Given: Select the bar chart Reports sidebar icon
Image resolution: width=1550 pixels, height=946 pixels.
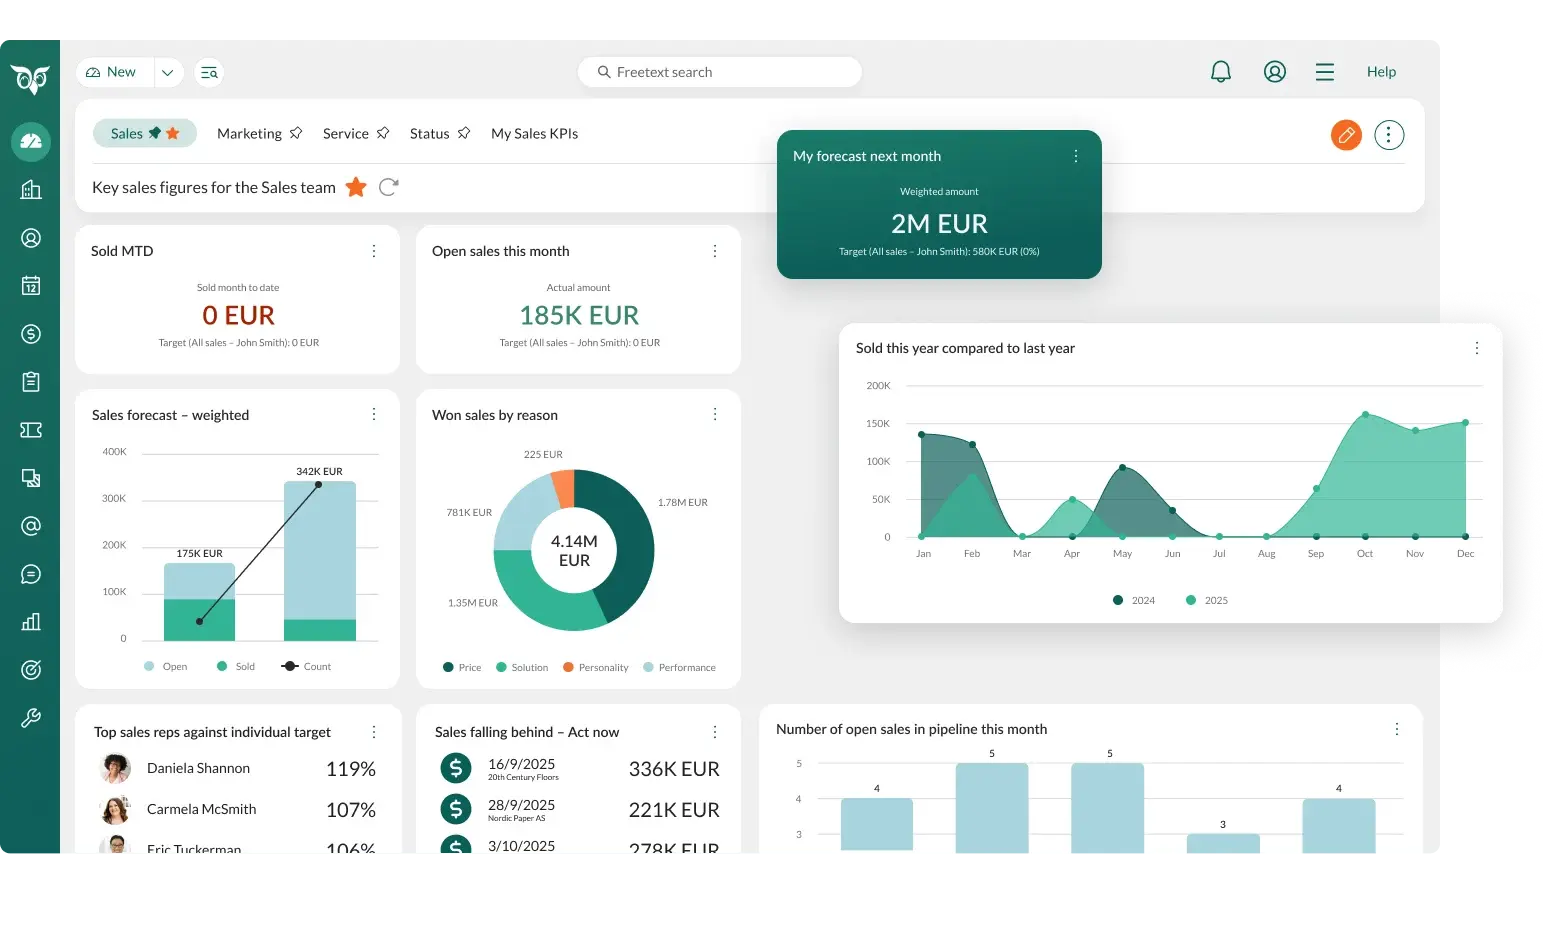Looking at the screenshot, I should coord(30,621).
